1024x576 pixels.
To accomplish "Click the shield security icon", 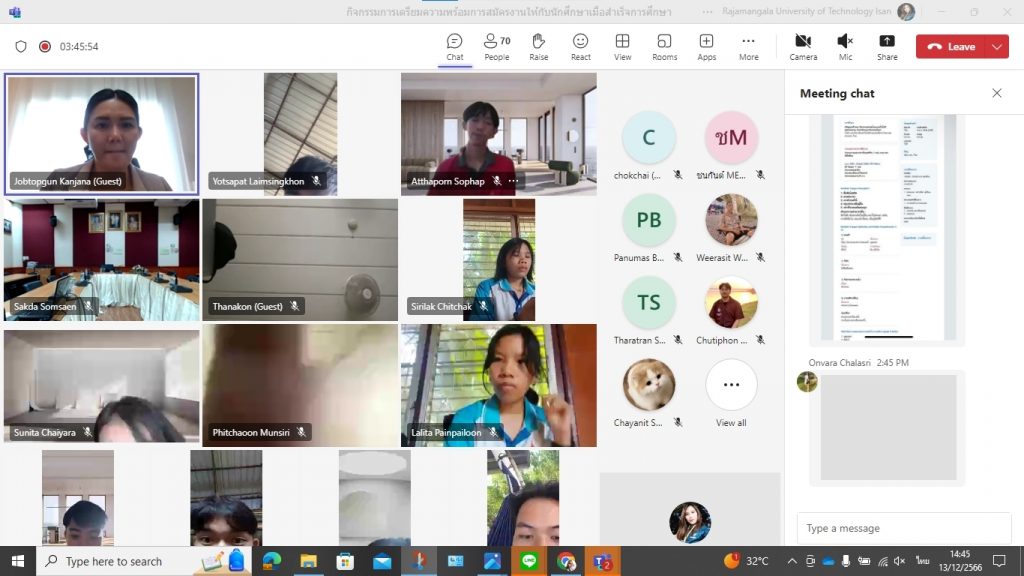I will pyautogui.click(x=21, y=46).
